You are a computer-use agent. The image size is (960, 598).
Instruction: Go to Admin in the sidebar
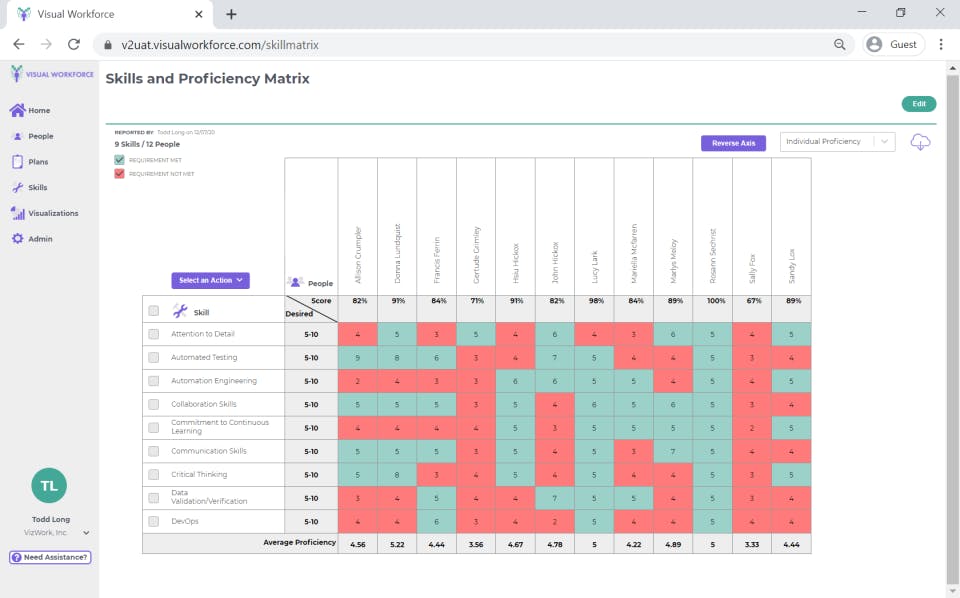[x=40, y=239]
